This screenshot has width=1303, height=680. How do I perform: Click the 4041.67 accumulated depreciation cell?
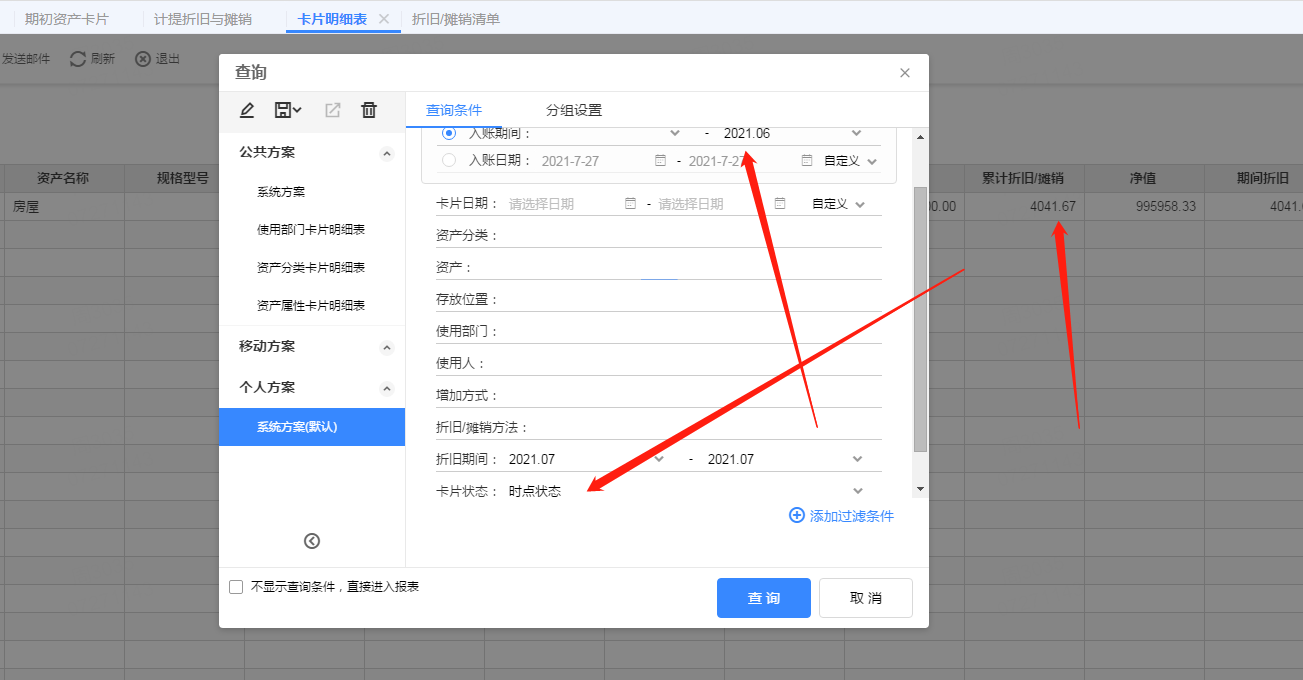pos(1023,207)
